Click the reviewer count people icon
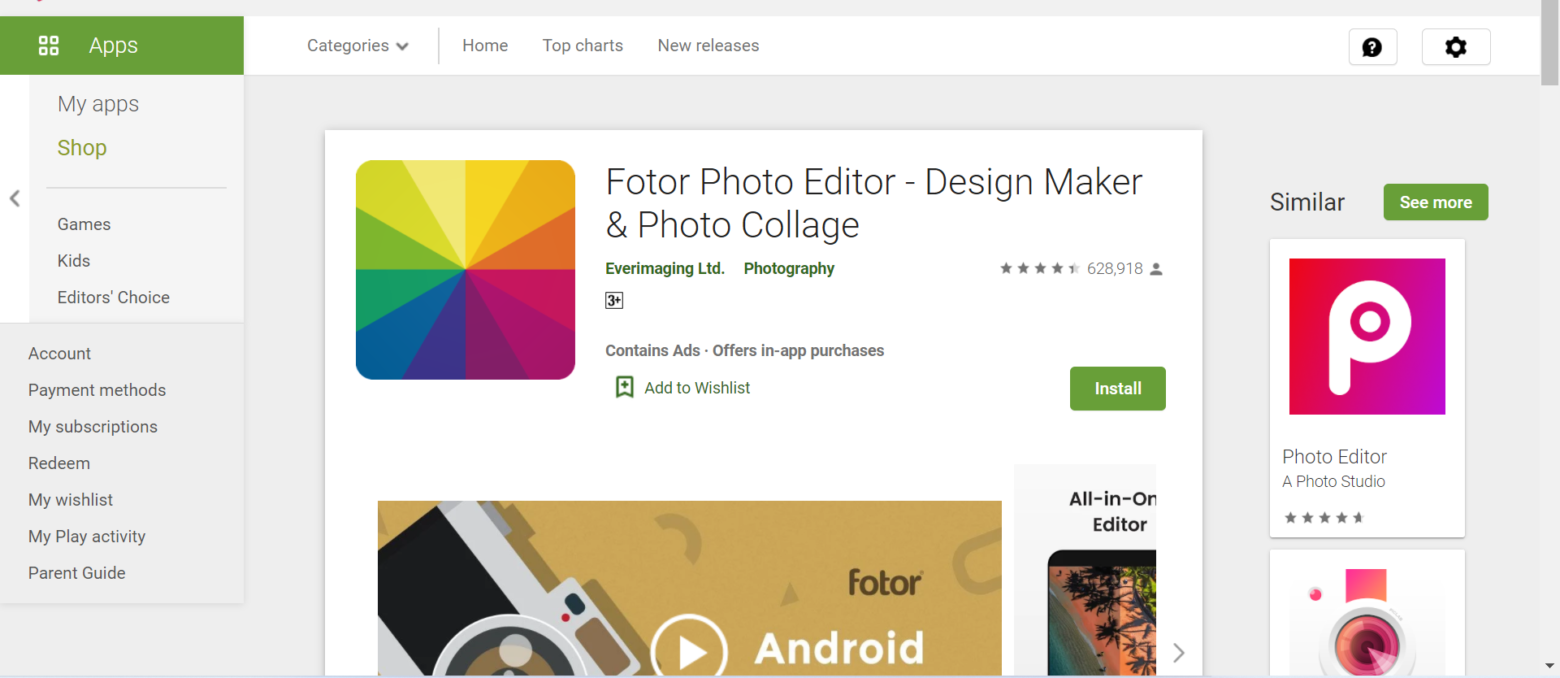This screenshot has height=678, width=1560. pos(1158,268)
